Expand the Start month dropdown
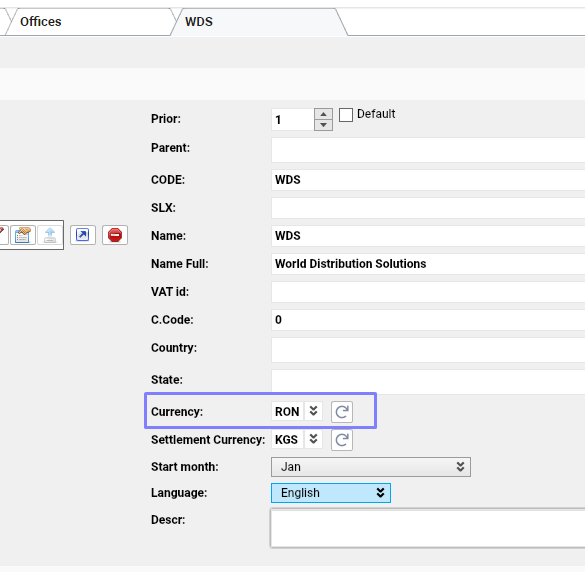Screen dimensions: 585x572 click(x=371, y=467)
